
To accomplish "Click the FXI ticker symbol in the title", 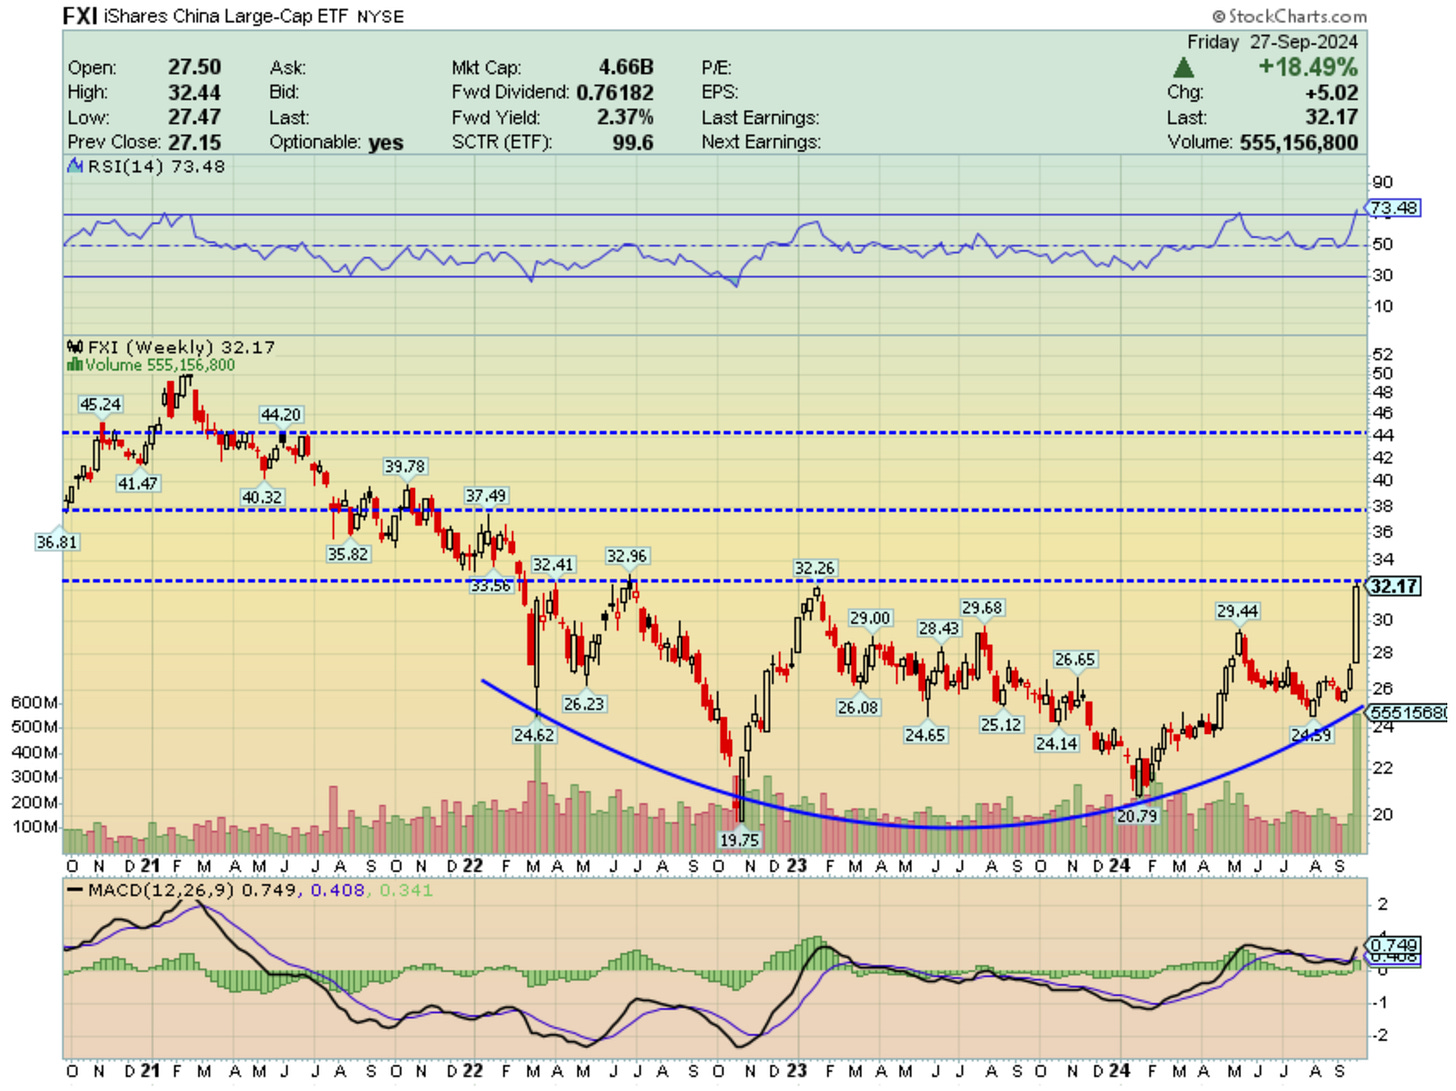I will click(x=79, y=15).
